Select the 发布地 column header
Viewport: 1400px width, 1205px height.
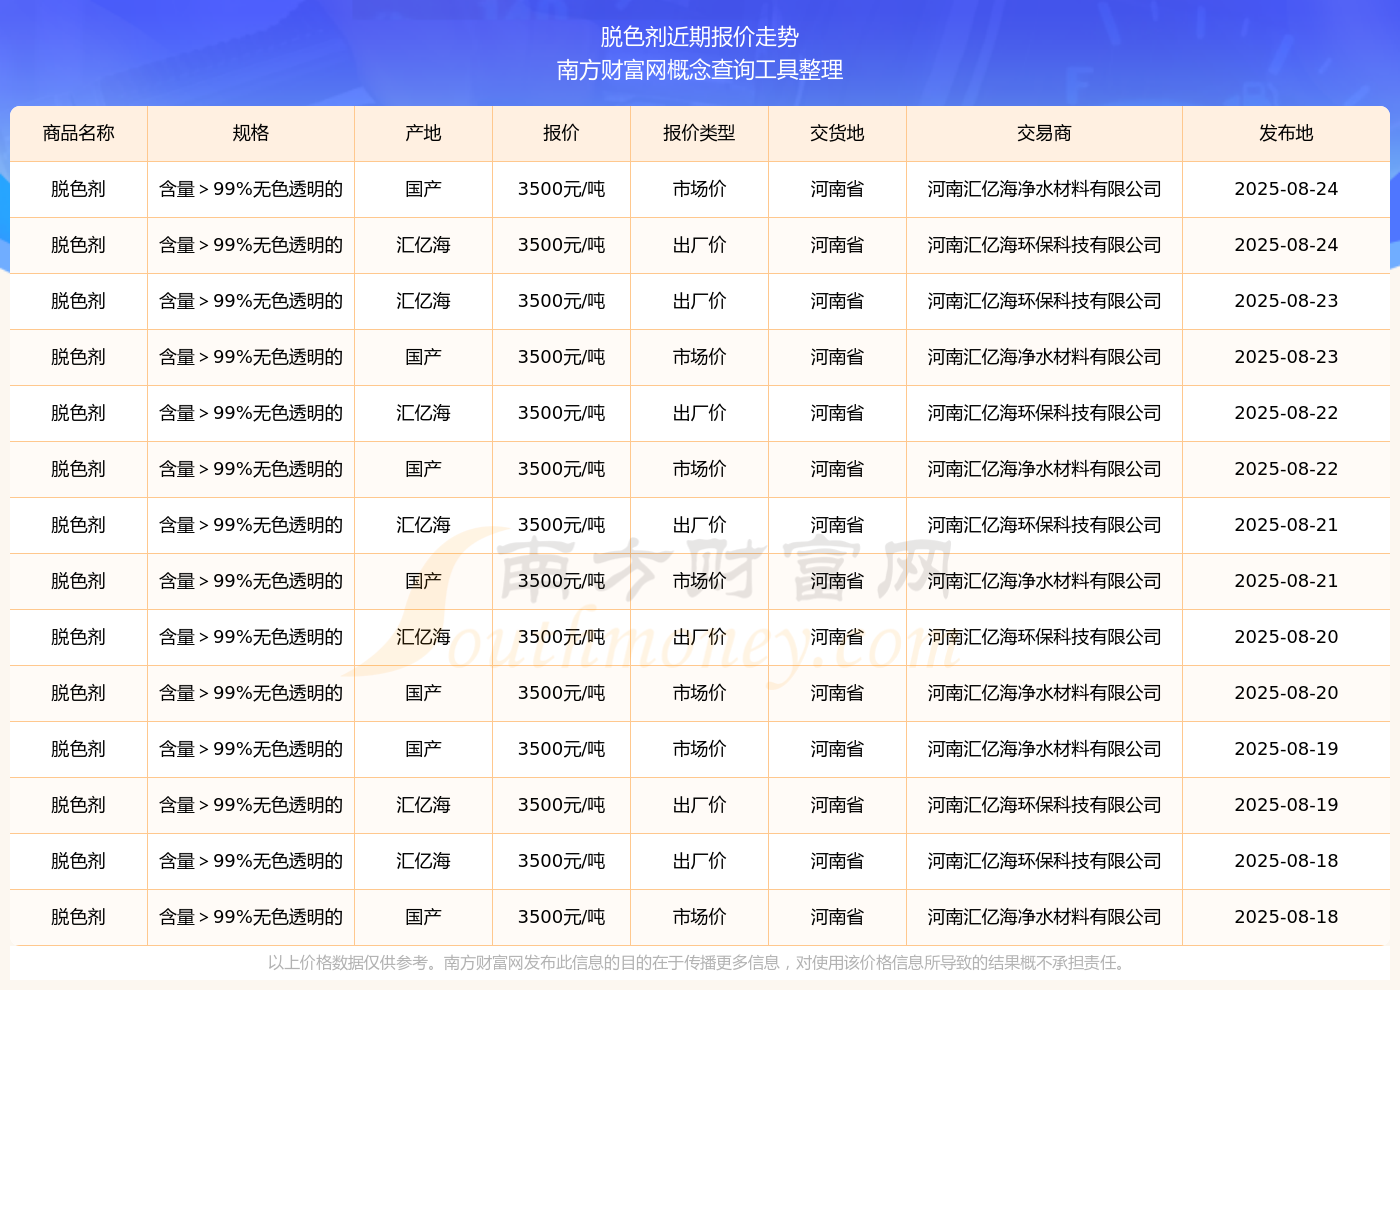(1286, 133)
